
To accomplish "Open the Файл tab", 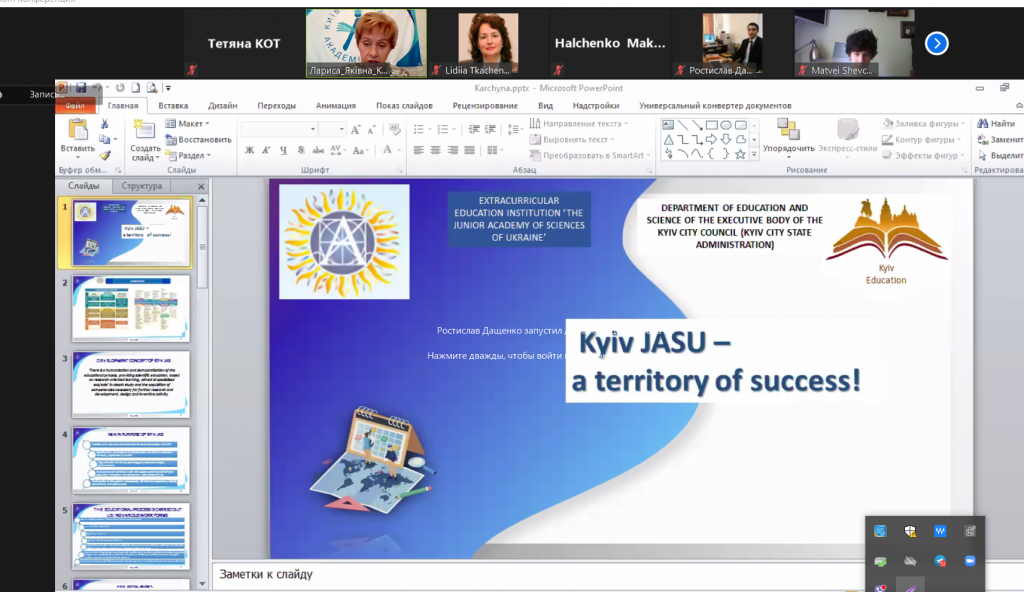I will (x=76, y=105).
